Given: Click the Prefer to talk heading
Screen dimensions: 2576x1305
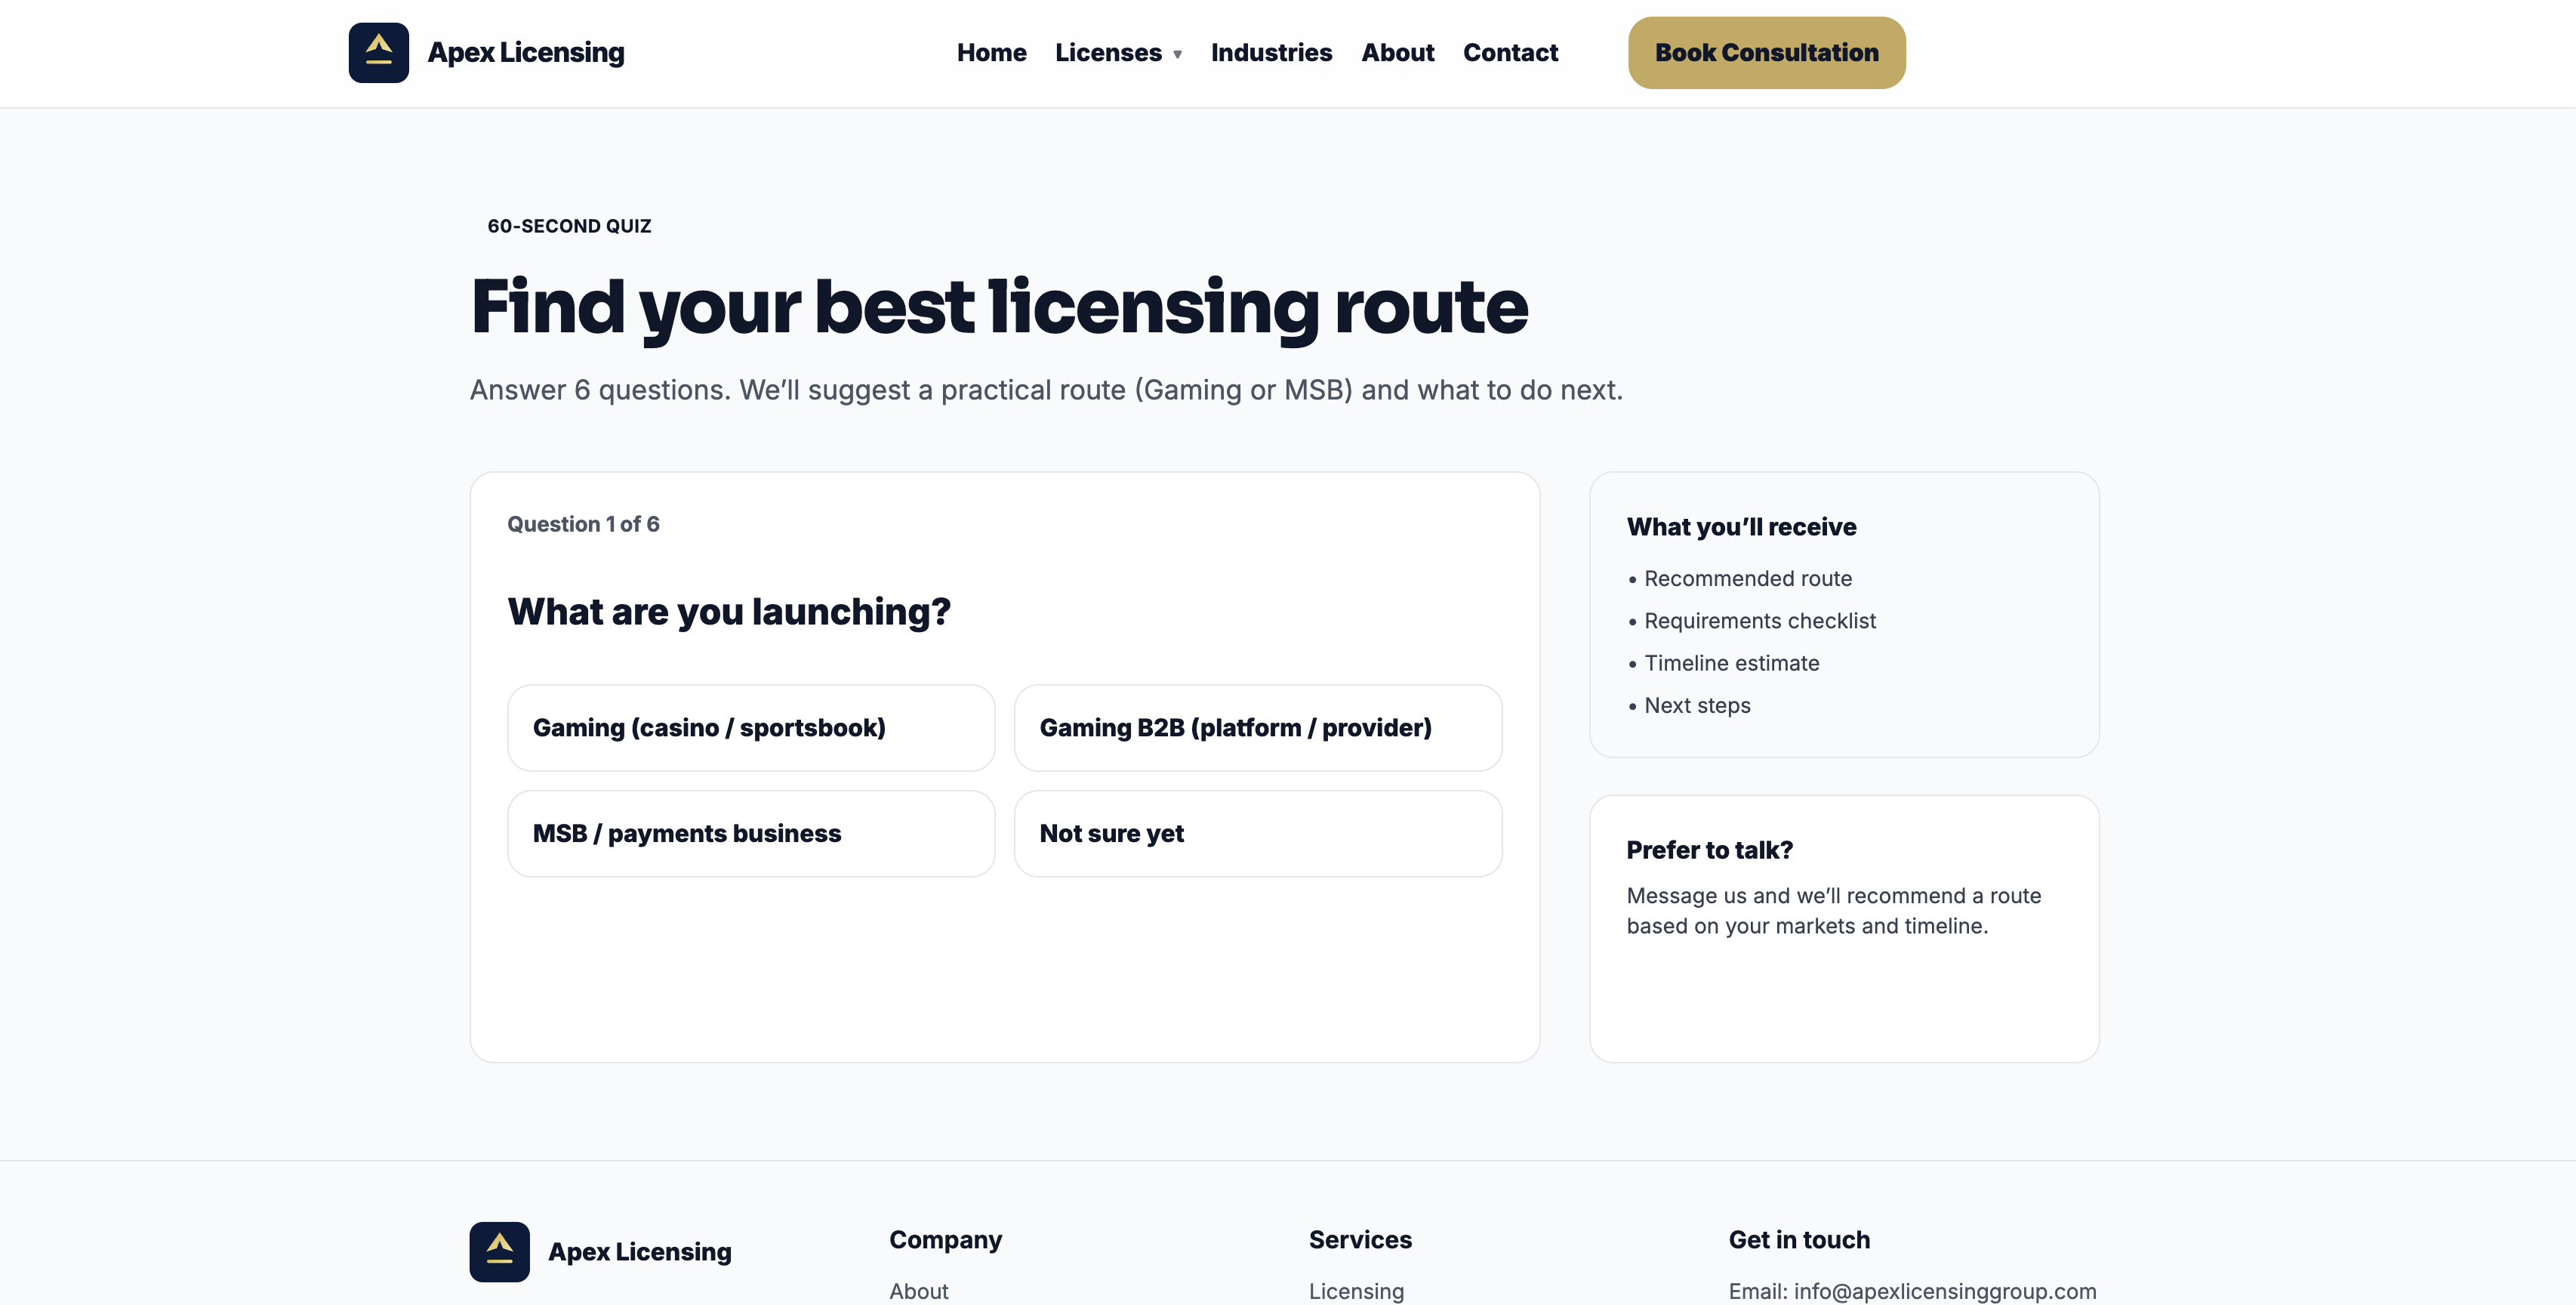Looking at the screenshot, I should [x=1710, y=849].
